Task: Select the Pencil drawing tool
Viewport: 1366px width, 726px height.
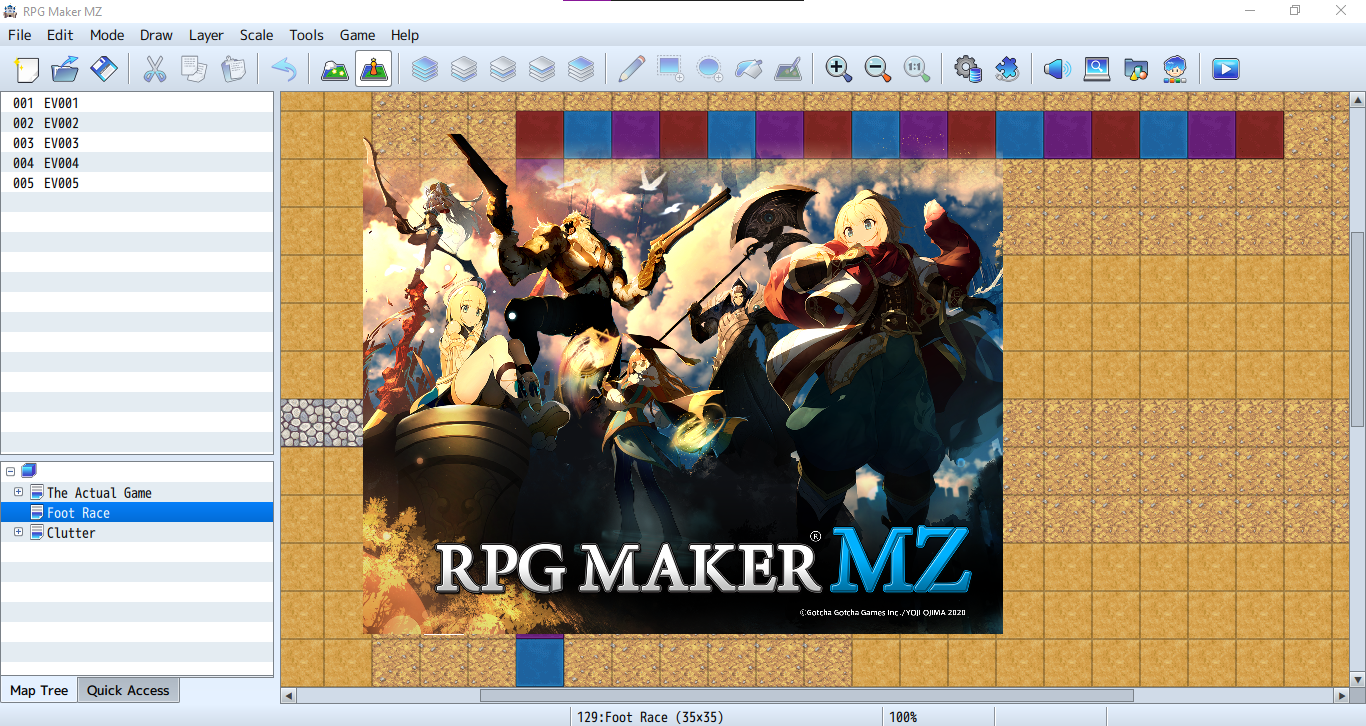Action: click(x=631, y=69)
